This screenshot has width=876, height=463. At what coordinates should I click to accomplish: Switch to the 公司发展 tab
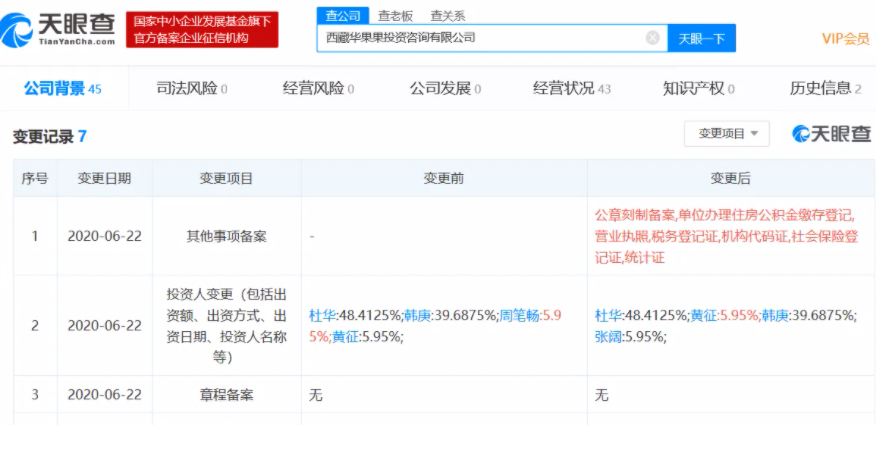(445, 88)
